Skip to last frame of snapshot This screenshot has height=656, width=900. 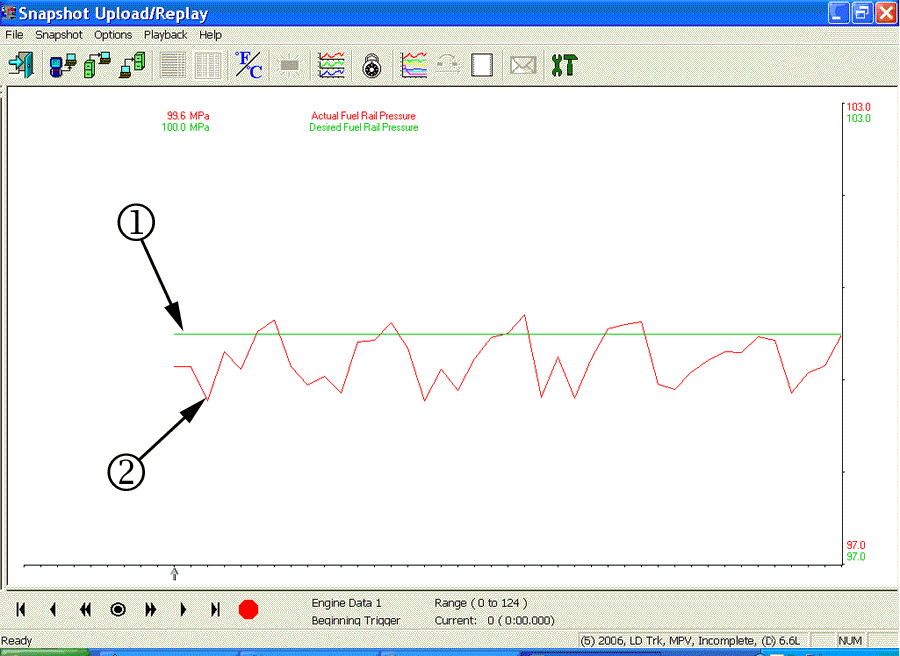click(x=215, y=609)
